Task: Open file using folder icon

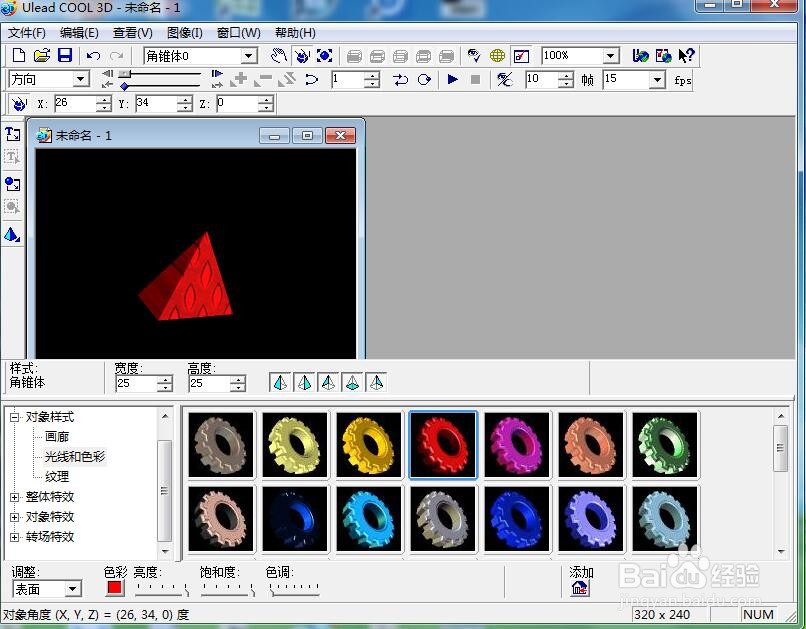Action: pyautogui.click(x=42, y=56)
